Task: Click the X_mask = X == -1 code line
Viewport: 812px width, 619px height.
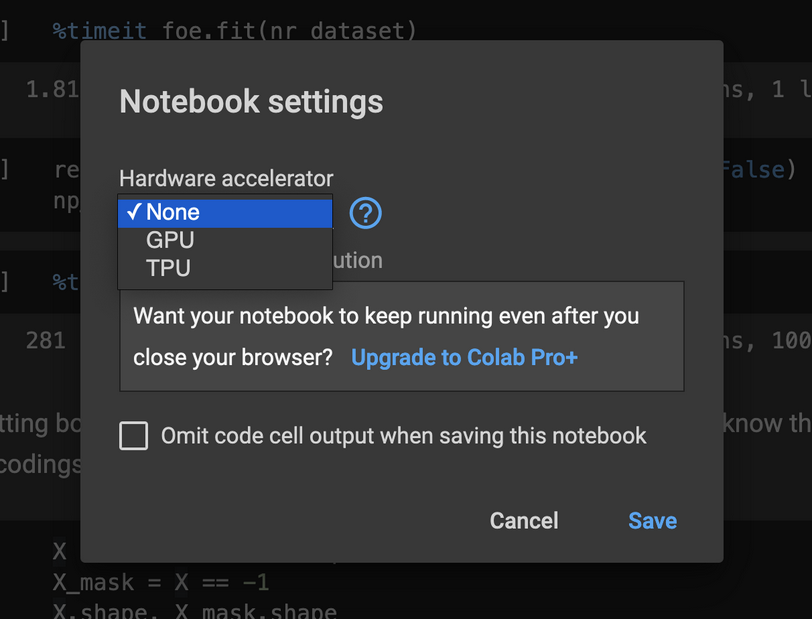Action: (161, 582)
